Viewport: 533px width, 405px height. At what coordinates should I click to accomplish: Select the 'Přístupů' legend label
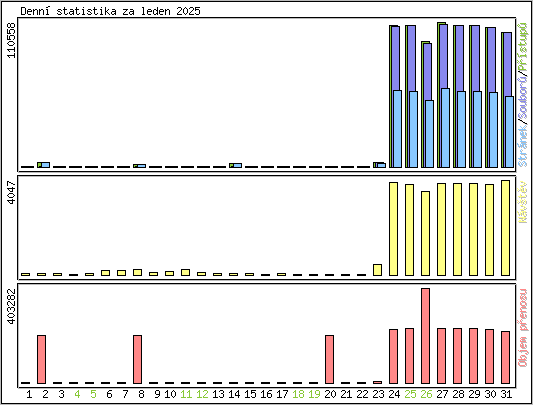[523, 47]
